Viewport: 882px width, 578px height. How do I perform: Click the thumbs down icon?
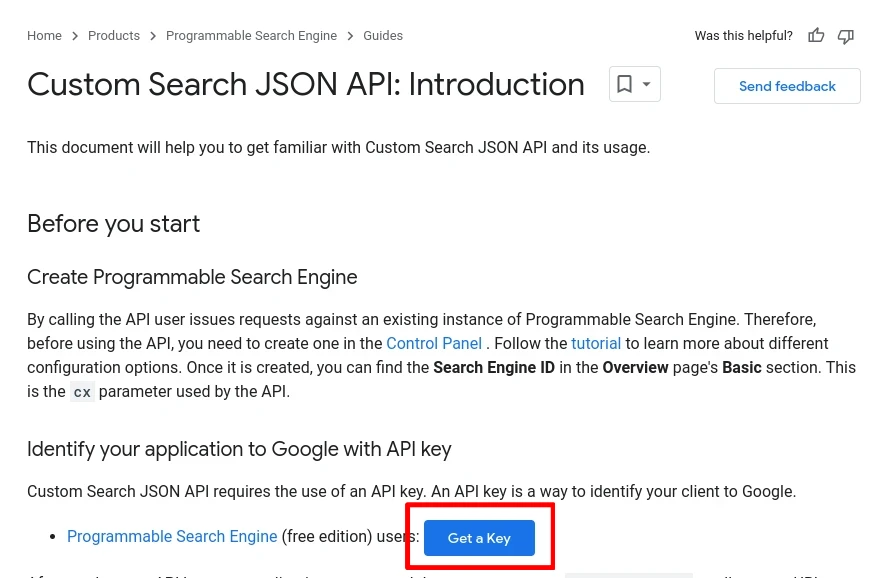(x=846, y=36)
